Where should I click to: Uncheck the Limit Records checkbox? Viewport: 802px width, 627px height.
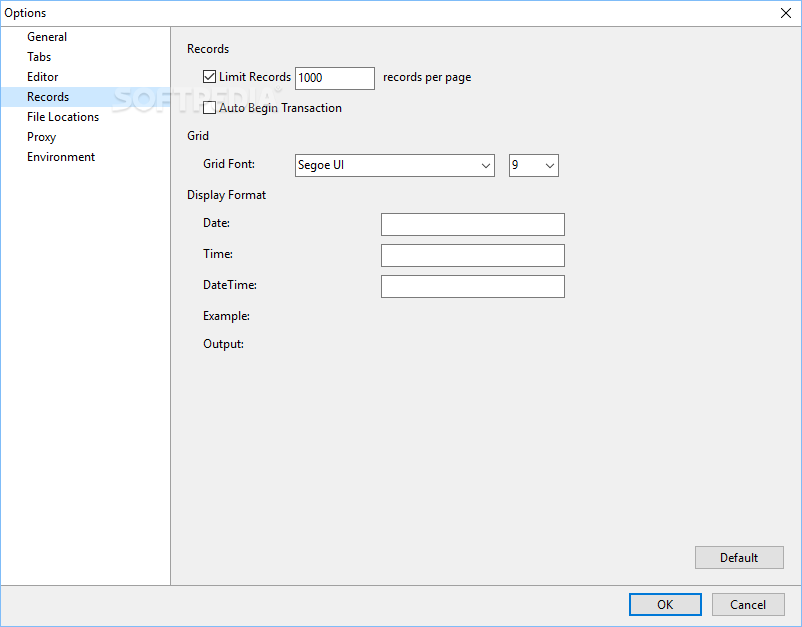[209, 77]
